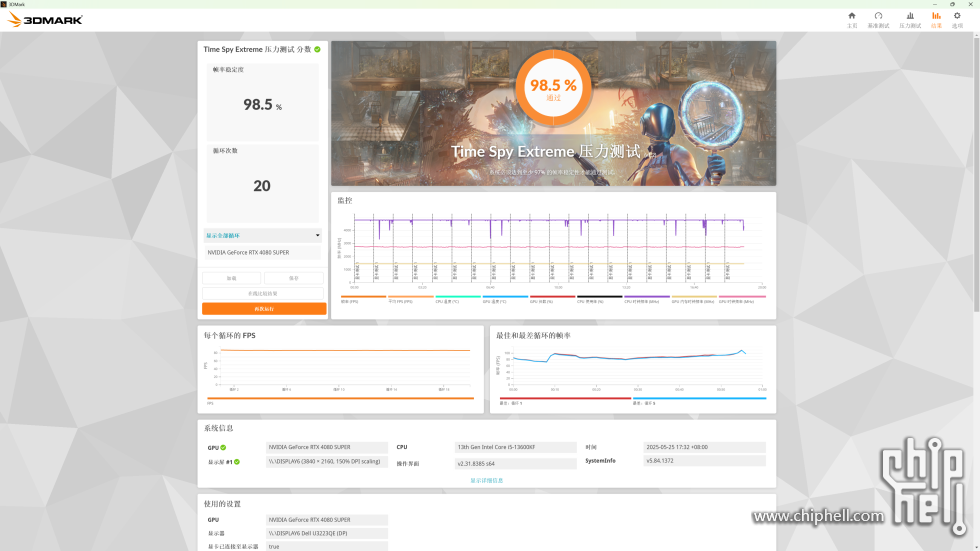Image resolution: width=980 pixels, height=551 pixels.
Task: Click the 98.5 % pass circle in banner
Action: (x=553, y=87)
